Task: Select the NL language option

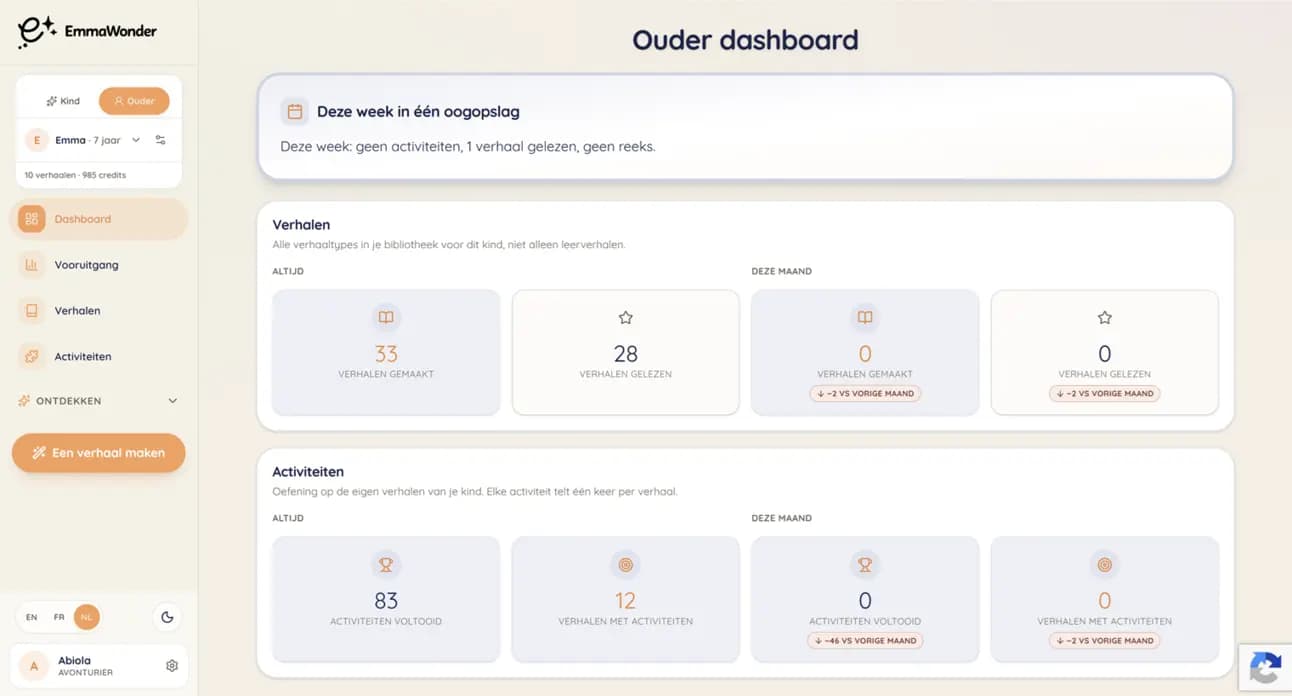Action: pyautogui.click(x=87, y=617)
